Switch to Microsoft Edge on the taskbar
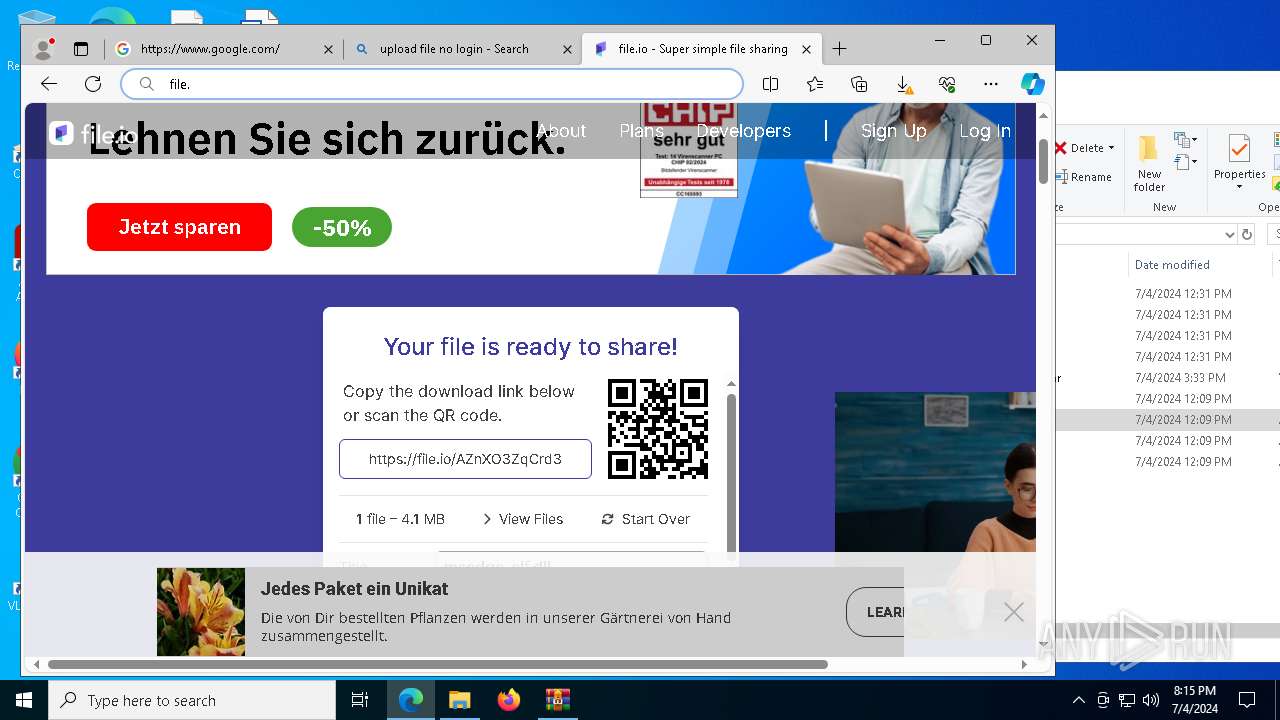 click(410, 700)
